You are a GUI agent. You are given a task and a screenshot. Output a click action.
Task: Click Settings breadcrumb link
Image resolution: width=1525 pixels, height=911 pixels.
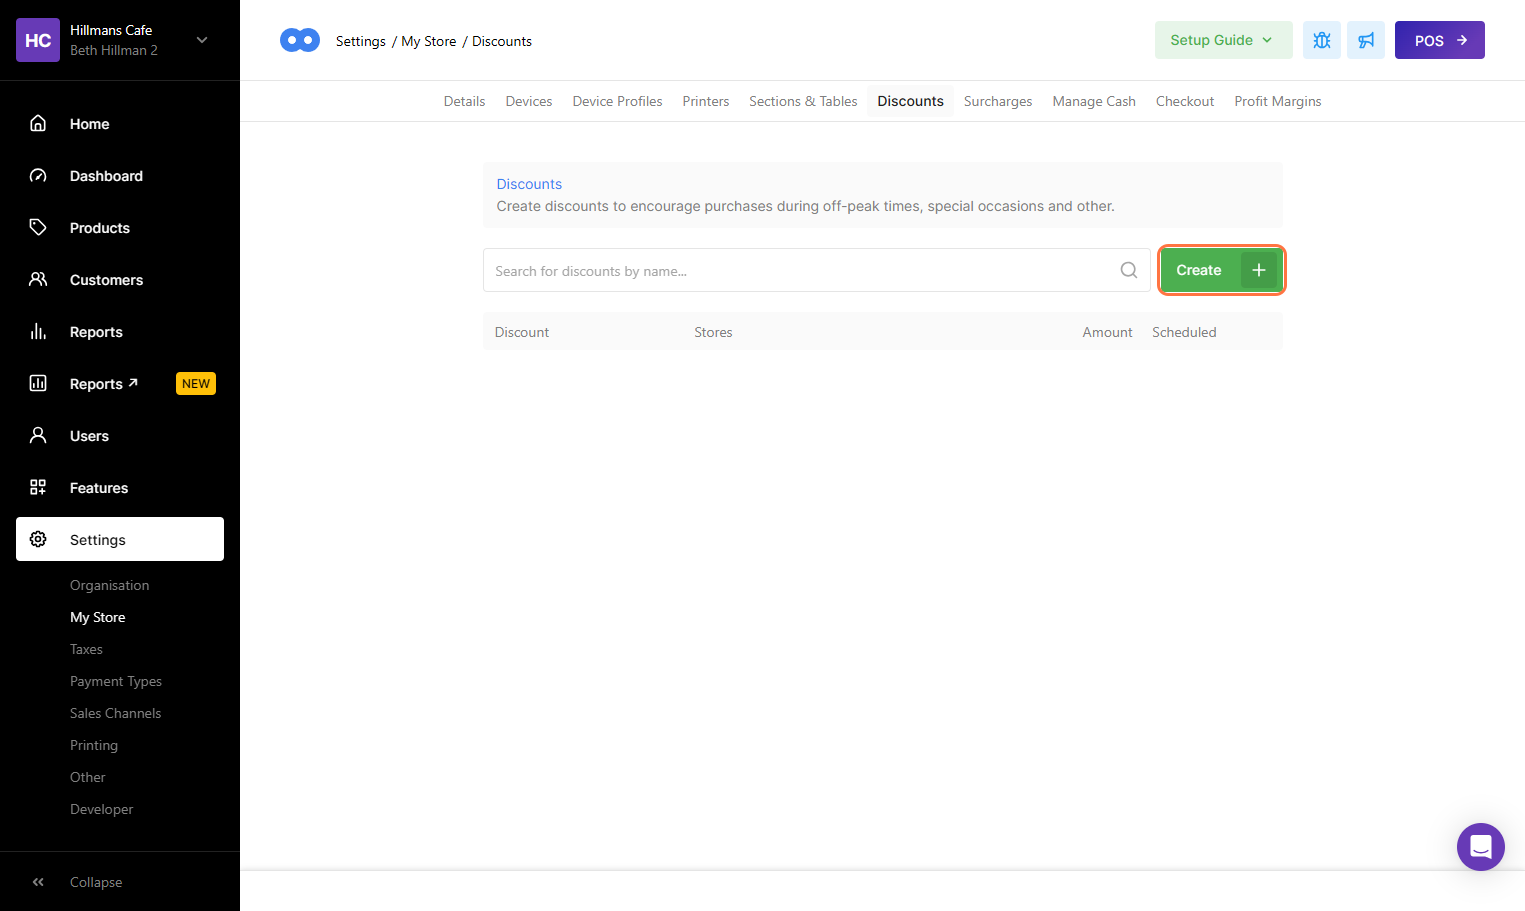tap(360, 41)
